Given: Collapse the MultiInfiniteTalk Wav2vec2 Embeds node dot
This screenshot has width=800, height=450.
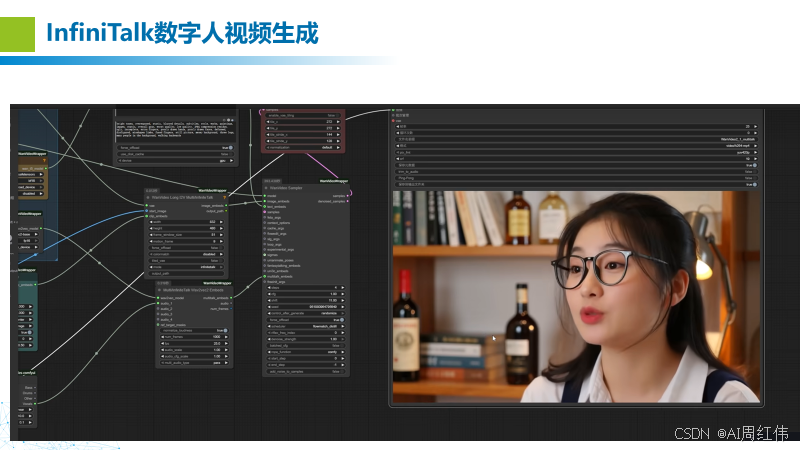Looking at the screenshot, I should click(159, 290).
